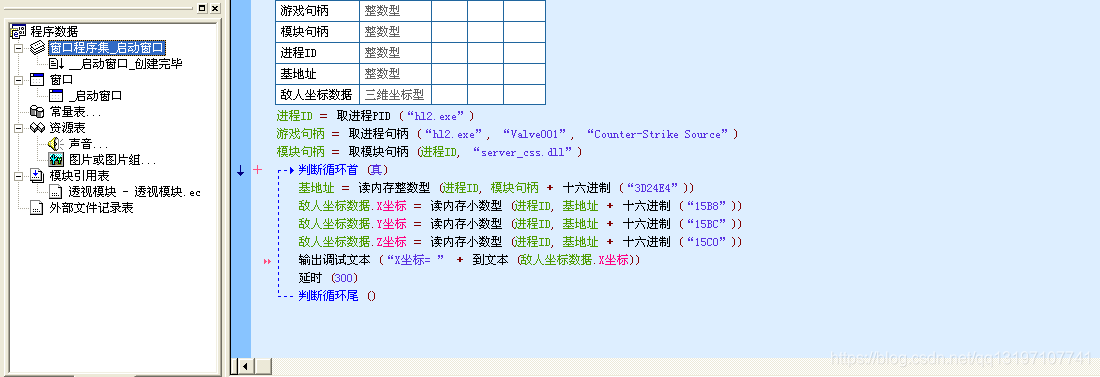
Task: Click the subroutine icon beside __启动窗口_创建完毕
Action: pos(57,64)
